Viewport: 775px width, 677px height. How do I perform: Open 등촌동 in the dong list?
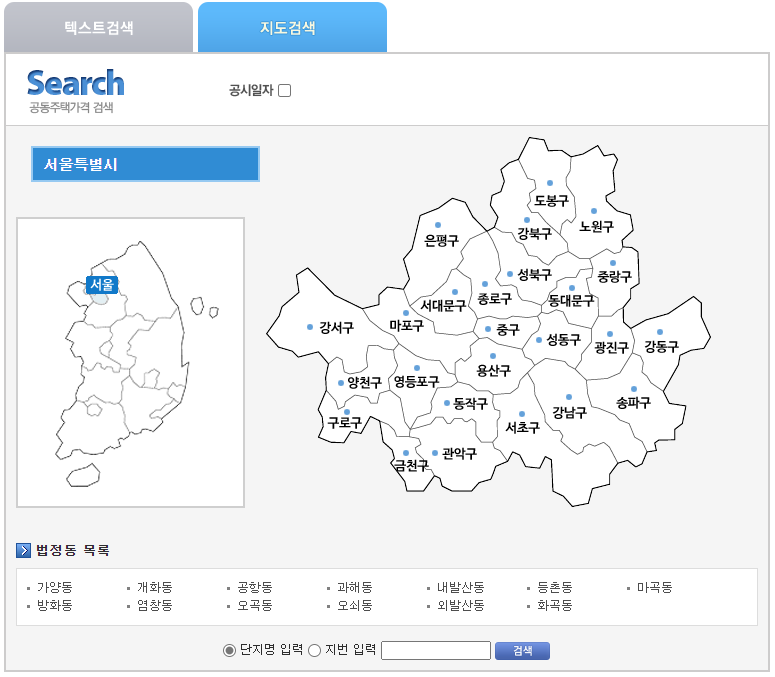(555, 587)
